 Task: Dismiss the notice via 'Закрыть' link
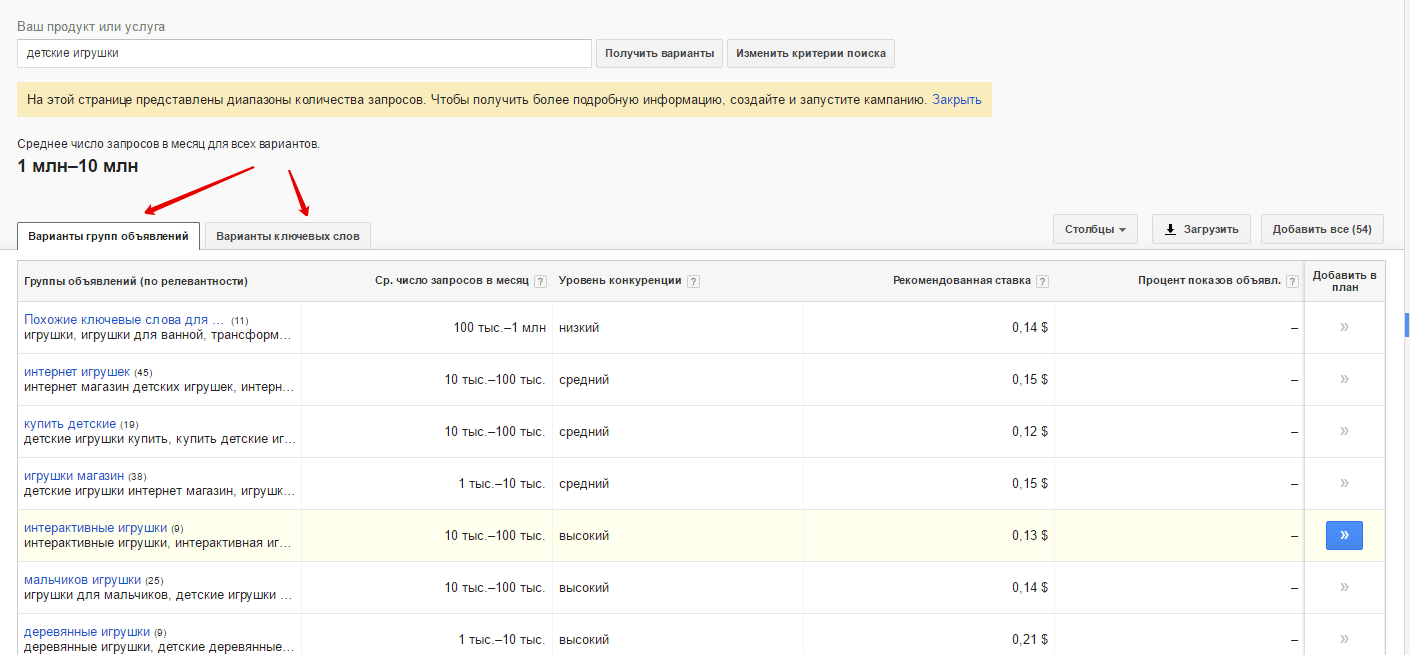click(x=956, y=100)
